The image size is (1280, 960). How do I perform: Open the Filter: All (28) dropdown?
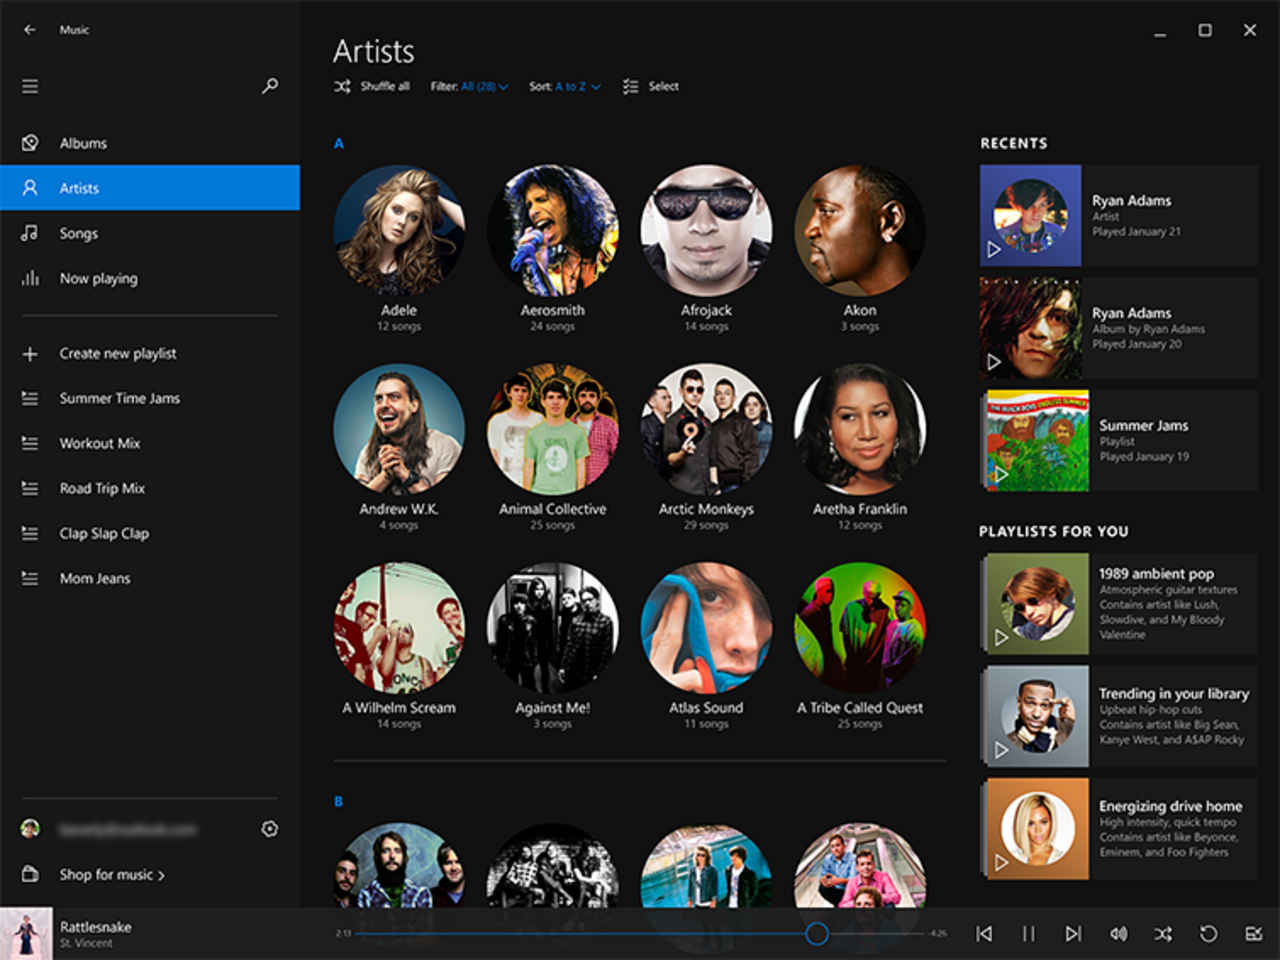click(x=470, y=86)
